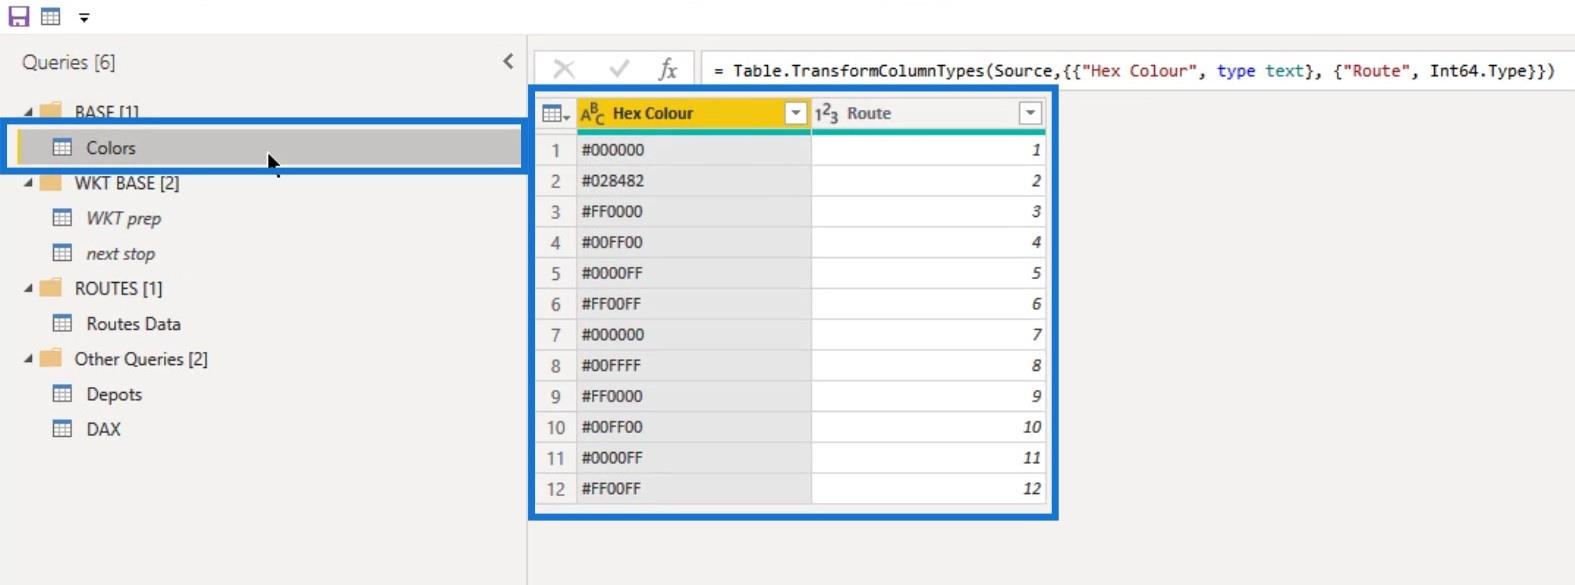Viewport: 1575px width, 585px height.
Task: Click cell #00FF00 in row 10
Action: (694, 427)
